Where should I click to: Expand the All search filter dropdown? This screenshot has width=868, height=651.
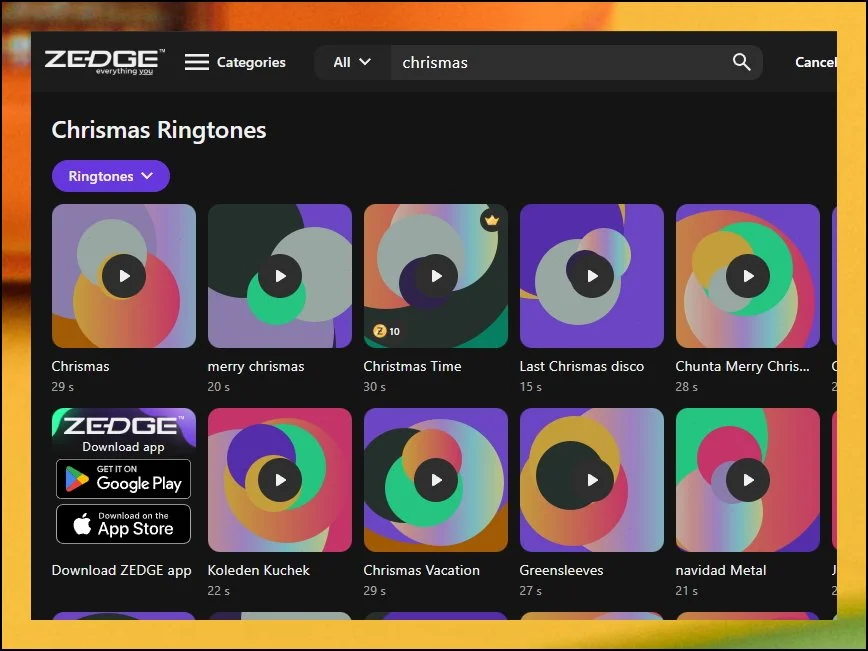pyautogui.click(x=351, y=62)
